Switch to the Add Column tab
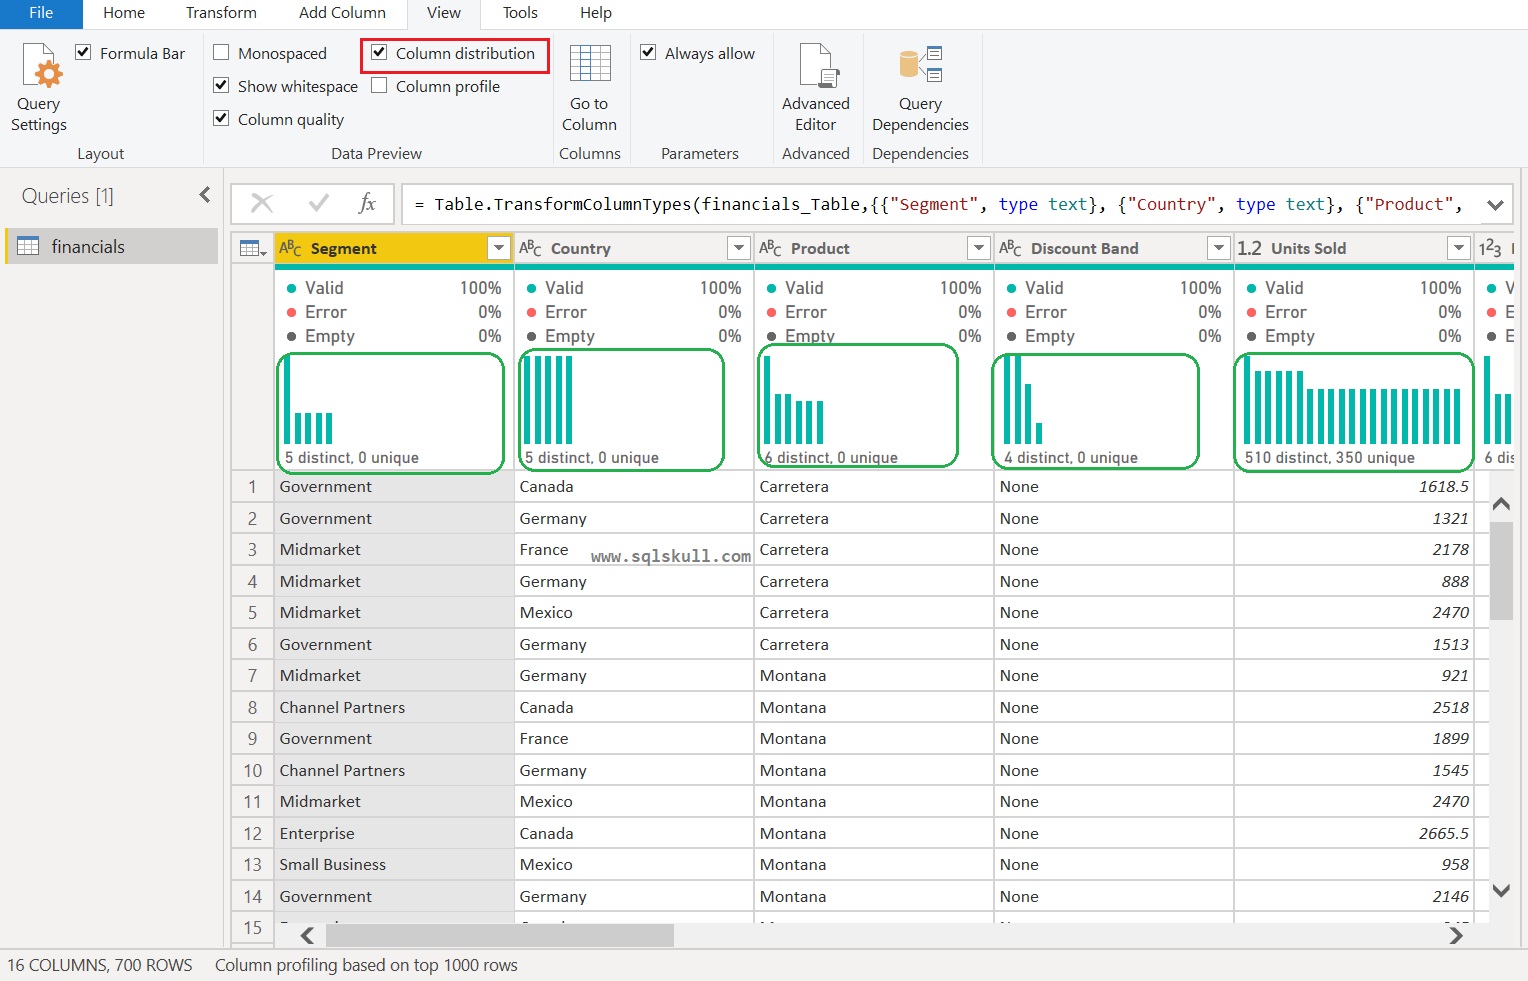1528x981 pixels. (x=342, y=13)
